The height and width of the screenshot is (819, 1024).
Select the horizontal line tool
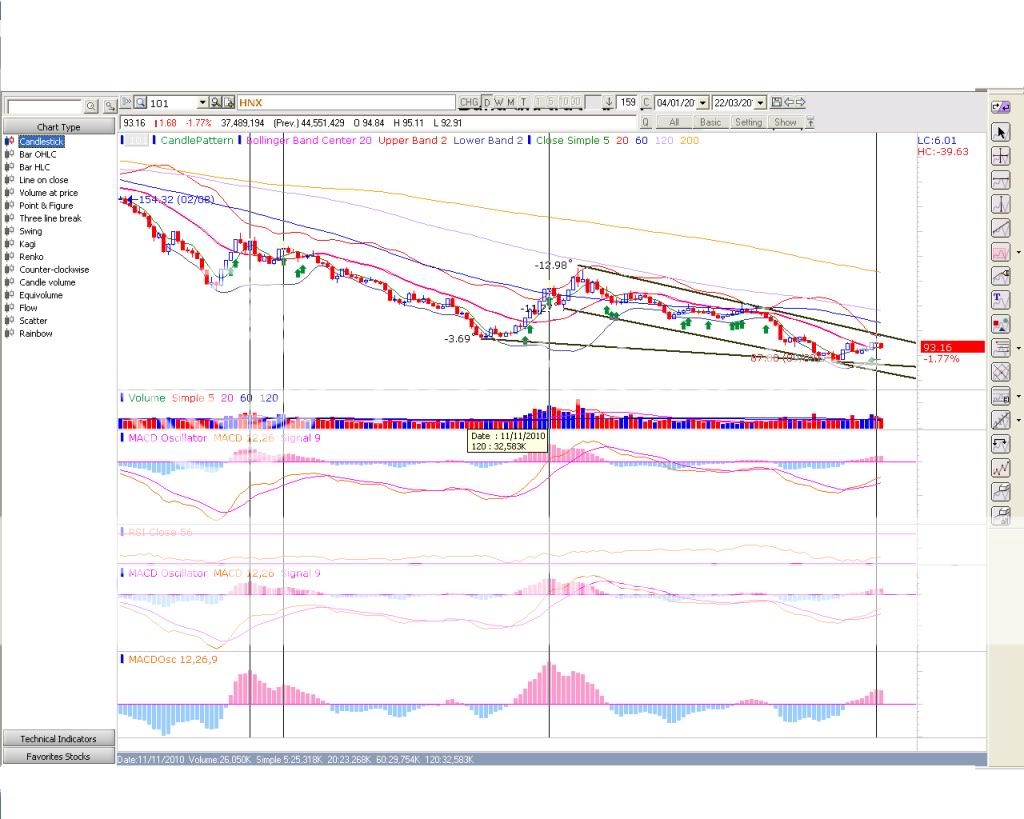(x=1000, y=180)
